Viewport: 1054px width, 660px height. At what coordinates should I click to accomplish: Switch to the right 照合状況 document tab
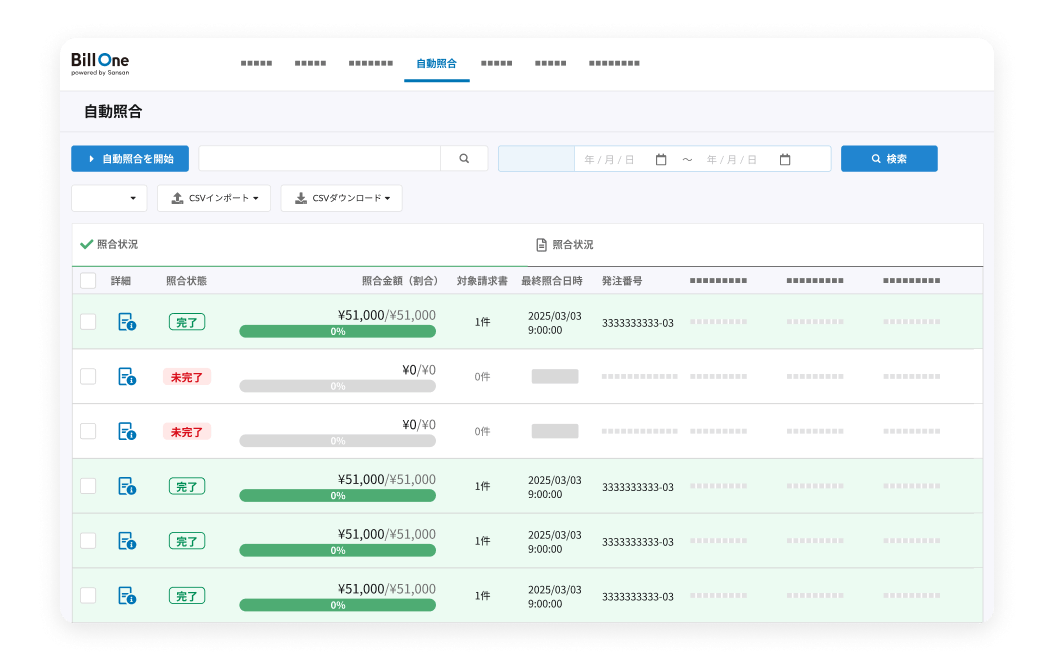(565, 245)
